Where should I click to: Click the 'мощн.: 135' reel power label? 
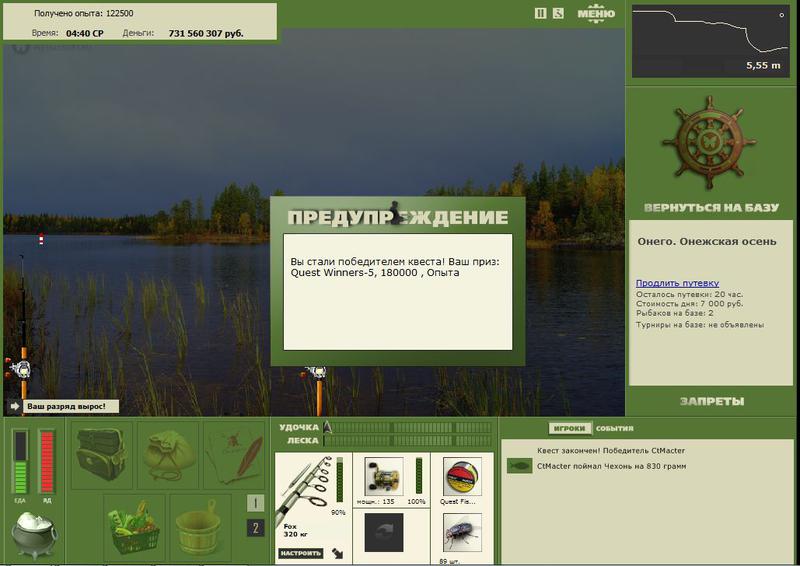click(x=376, y=502)
